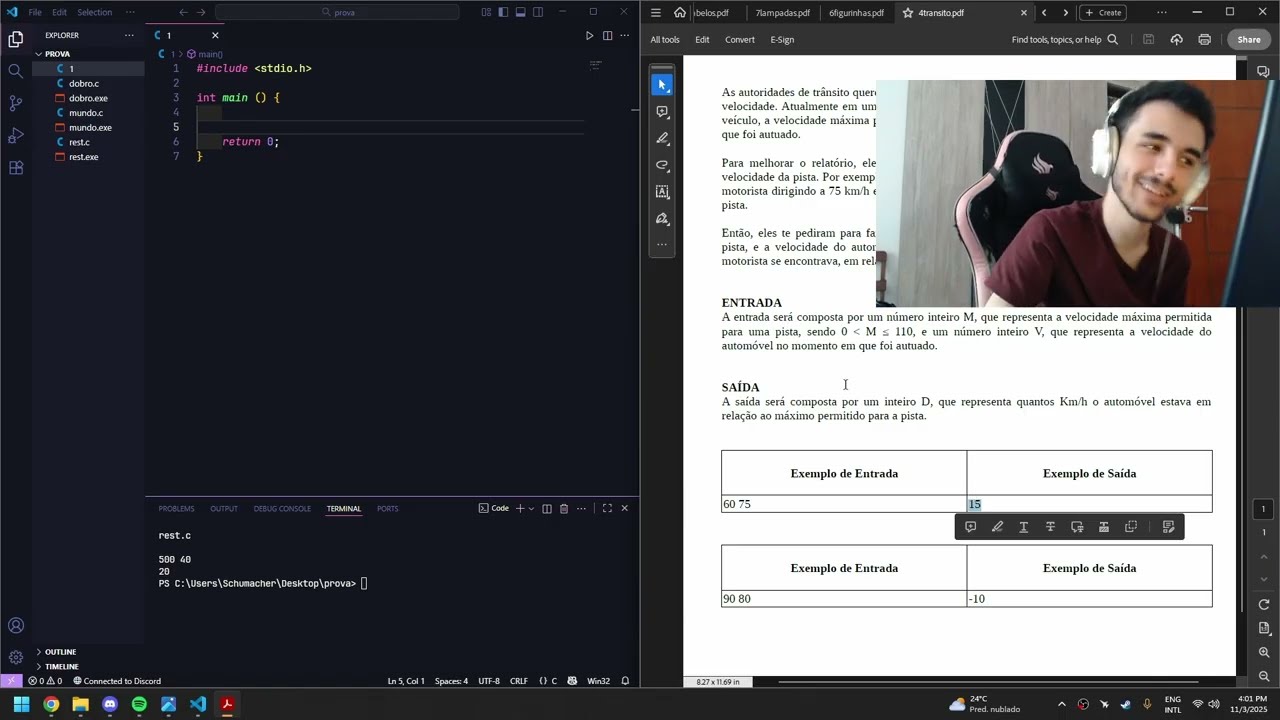The width and height of the screenshot is (1280, 720).
Task: Toggle the VS Code bottom panel layout
Action: coord(520,12)
